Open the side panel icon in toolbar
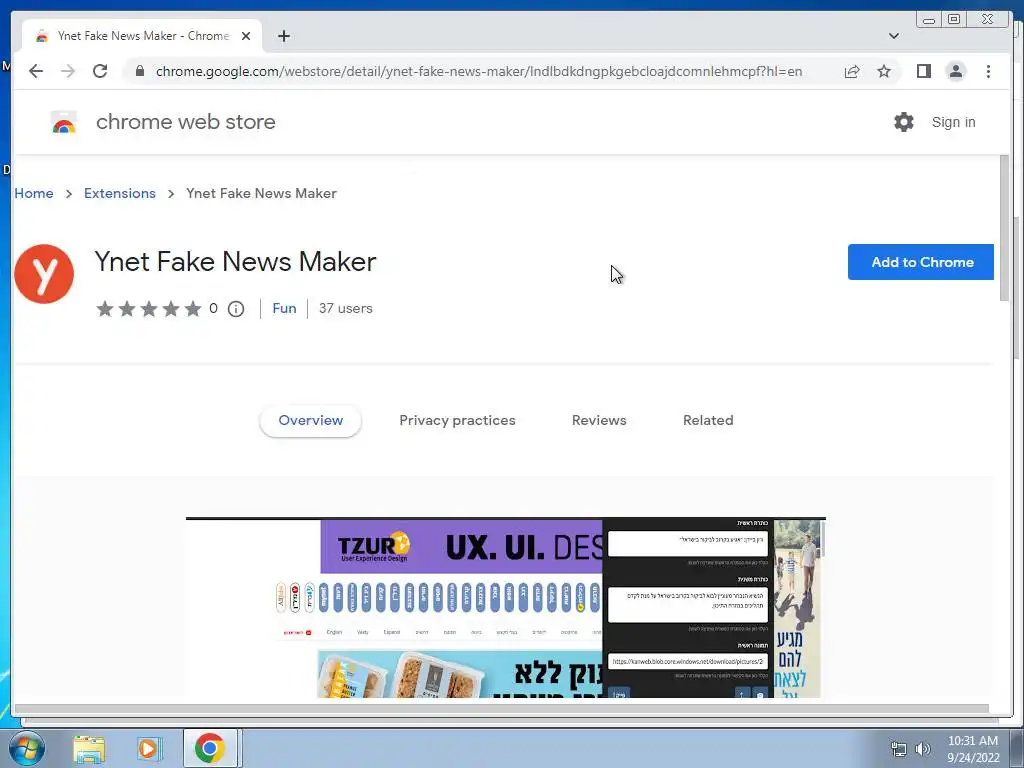 923,71
